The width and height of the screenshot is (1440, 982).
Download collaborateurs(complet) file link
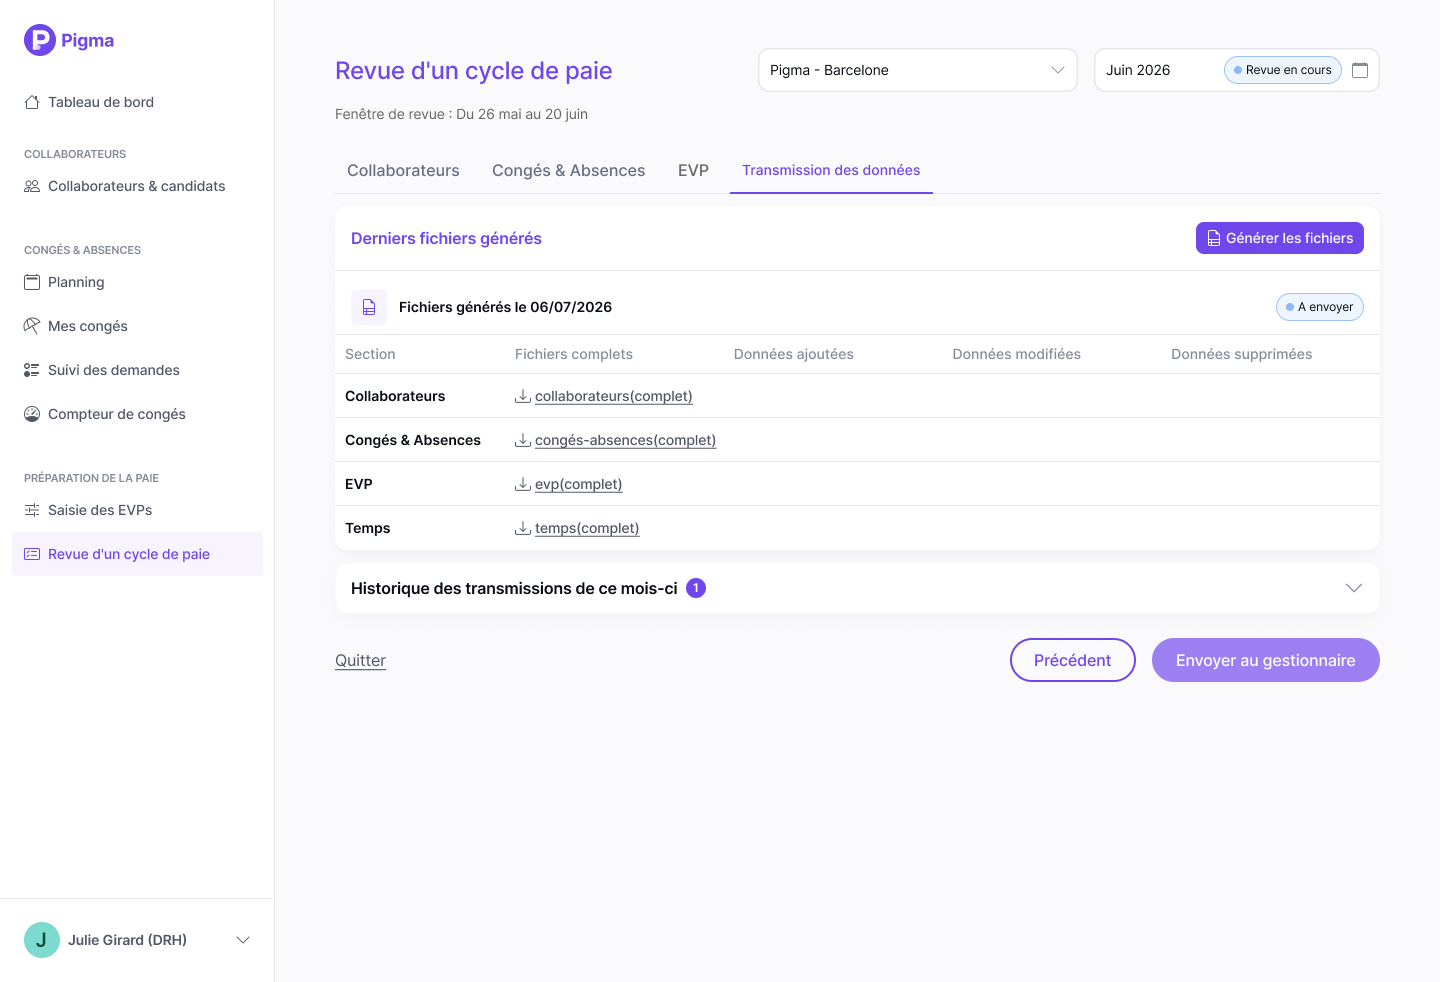click(x=614, y=396)
